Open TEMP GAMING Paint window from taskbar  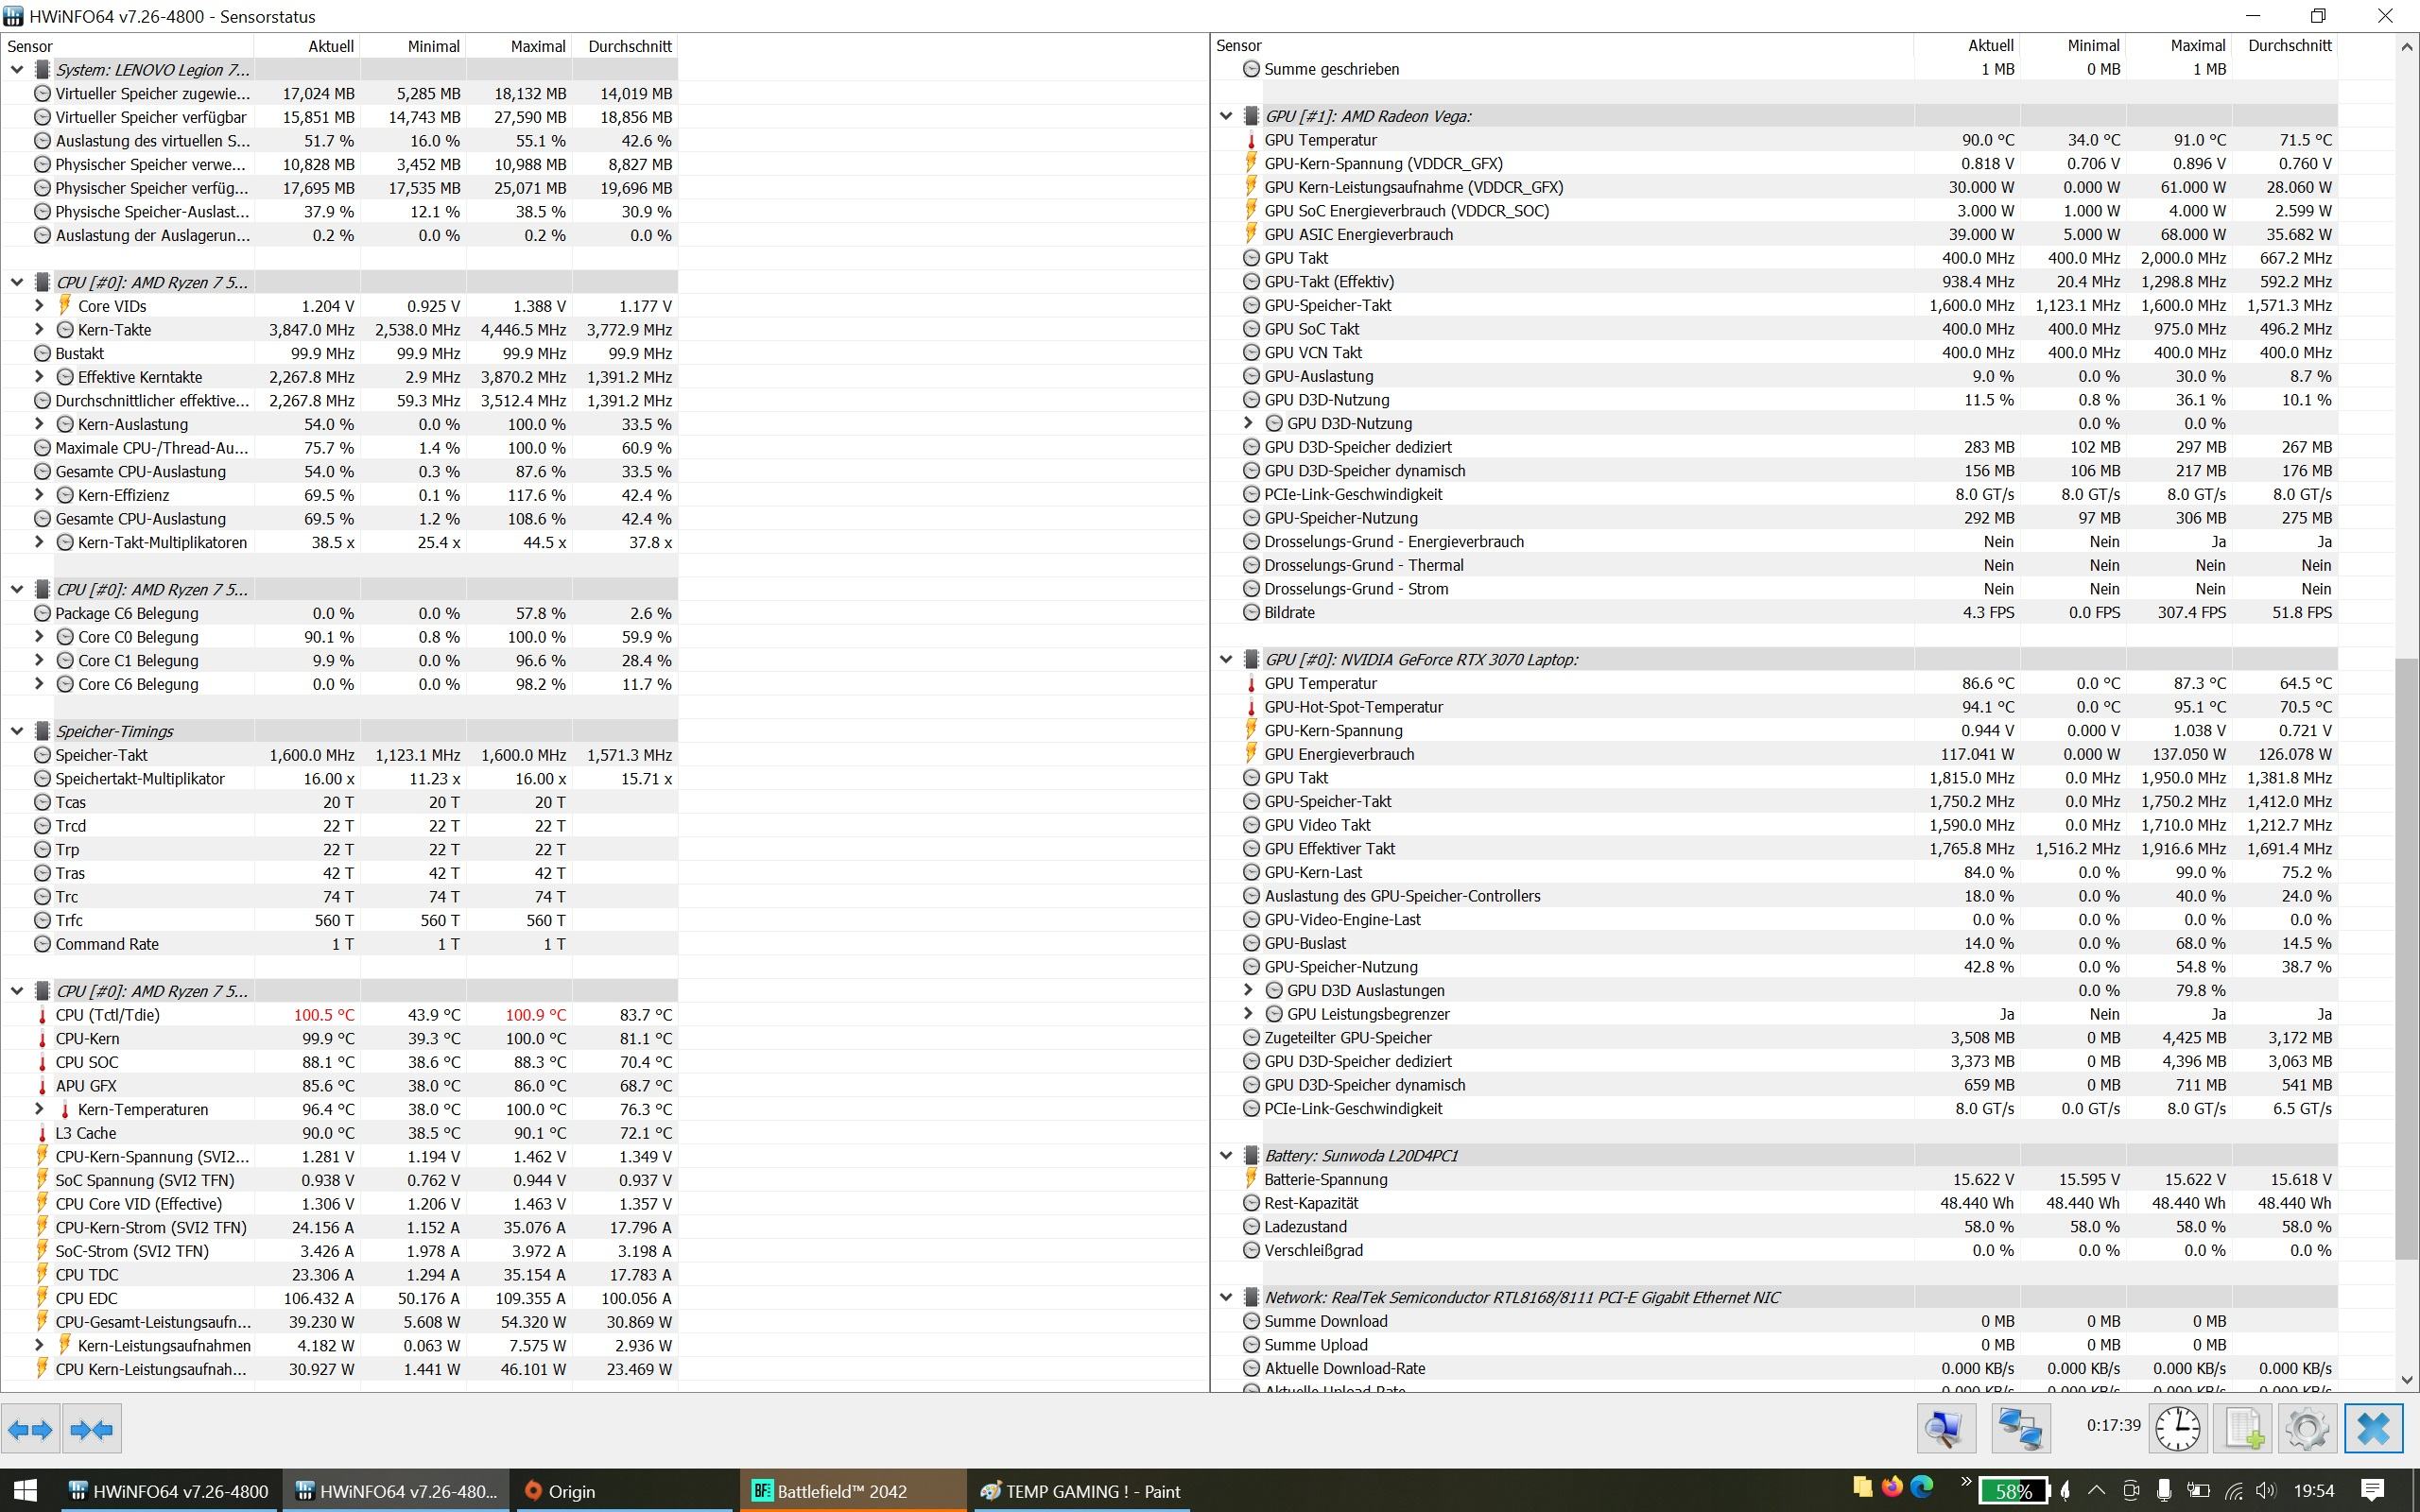1080,1491
